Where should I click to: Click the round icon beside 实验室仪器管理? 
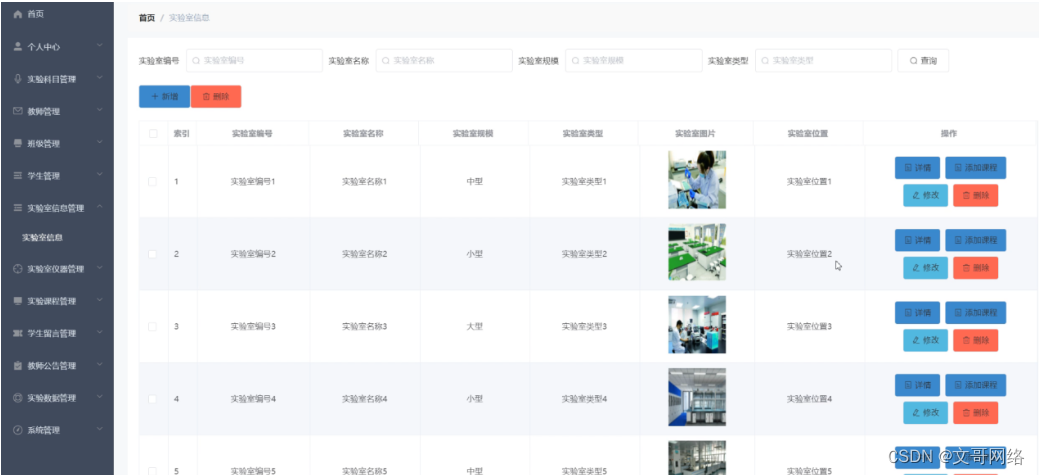point(18,269)
